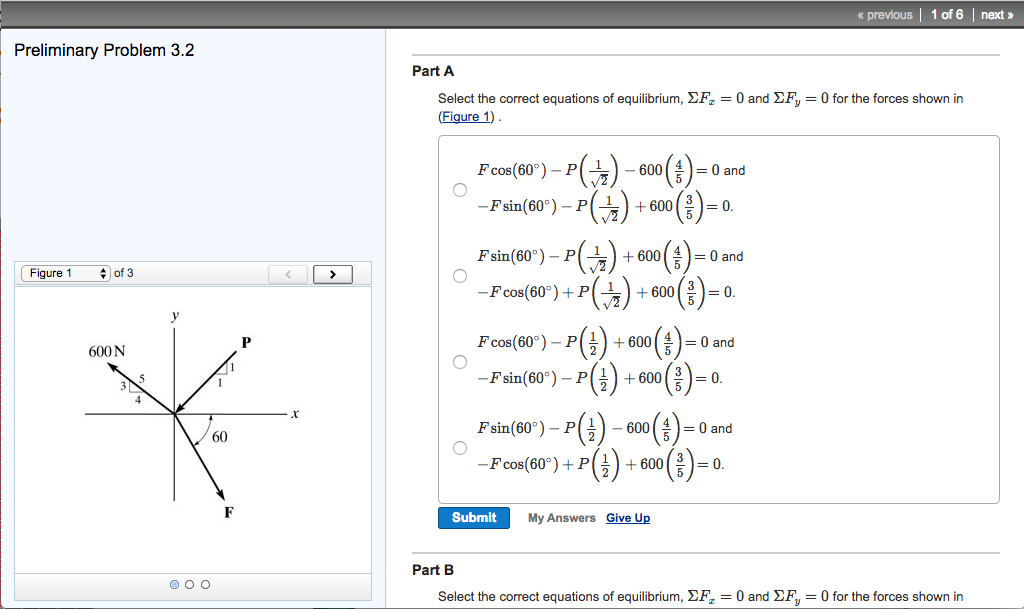The height and width of the screenshot is (609, 1024).
Task: Select the fourth equilibrium equation option
Action: coord(460,447)
